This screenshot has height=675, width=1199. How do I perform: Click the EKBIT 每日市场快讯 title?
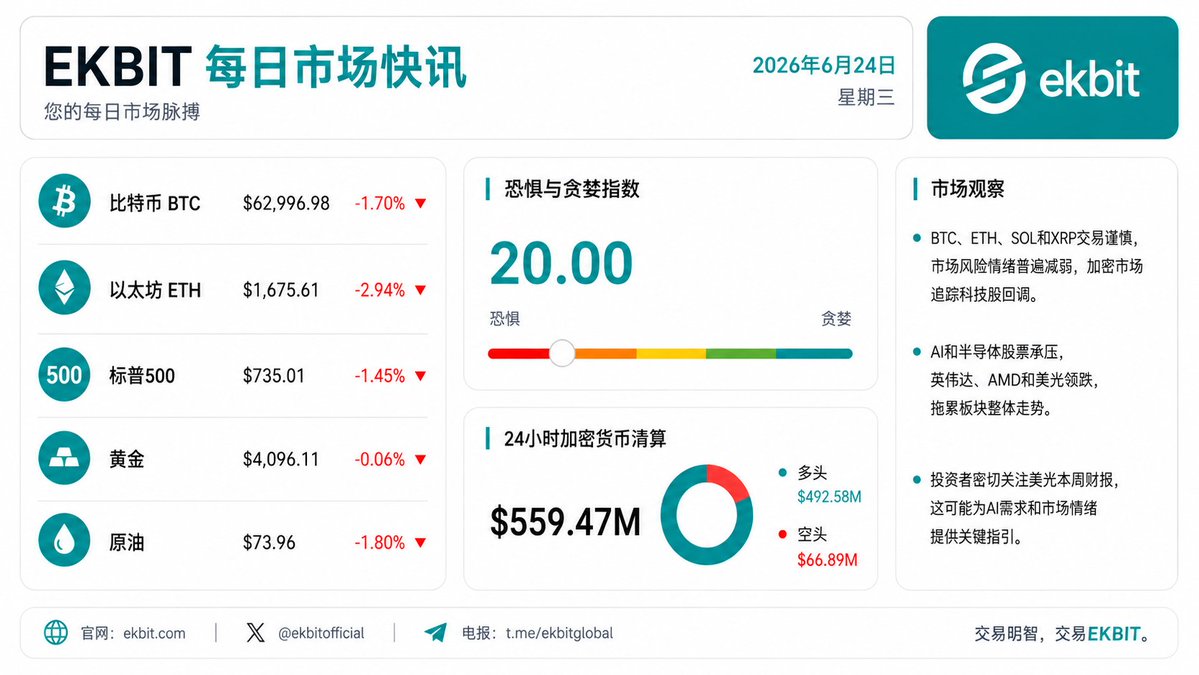click(x=255, y=67)
